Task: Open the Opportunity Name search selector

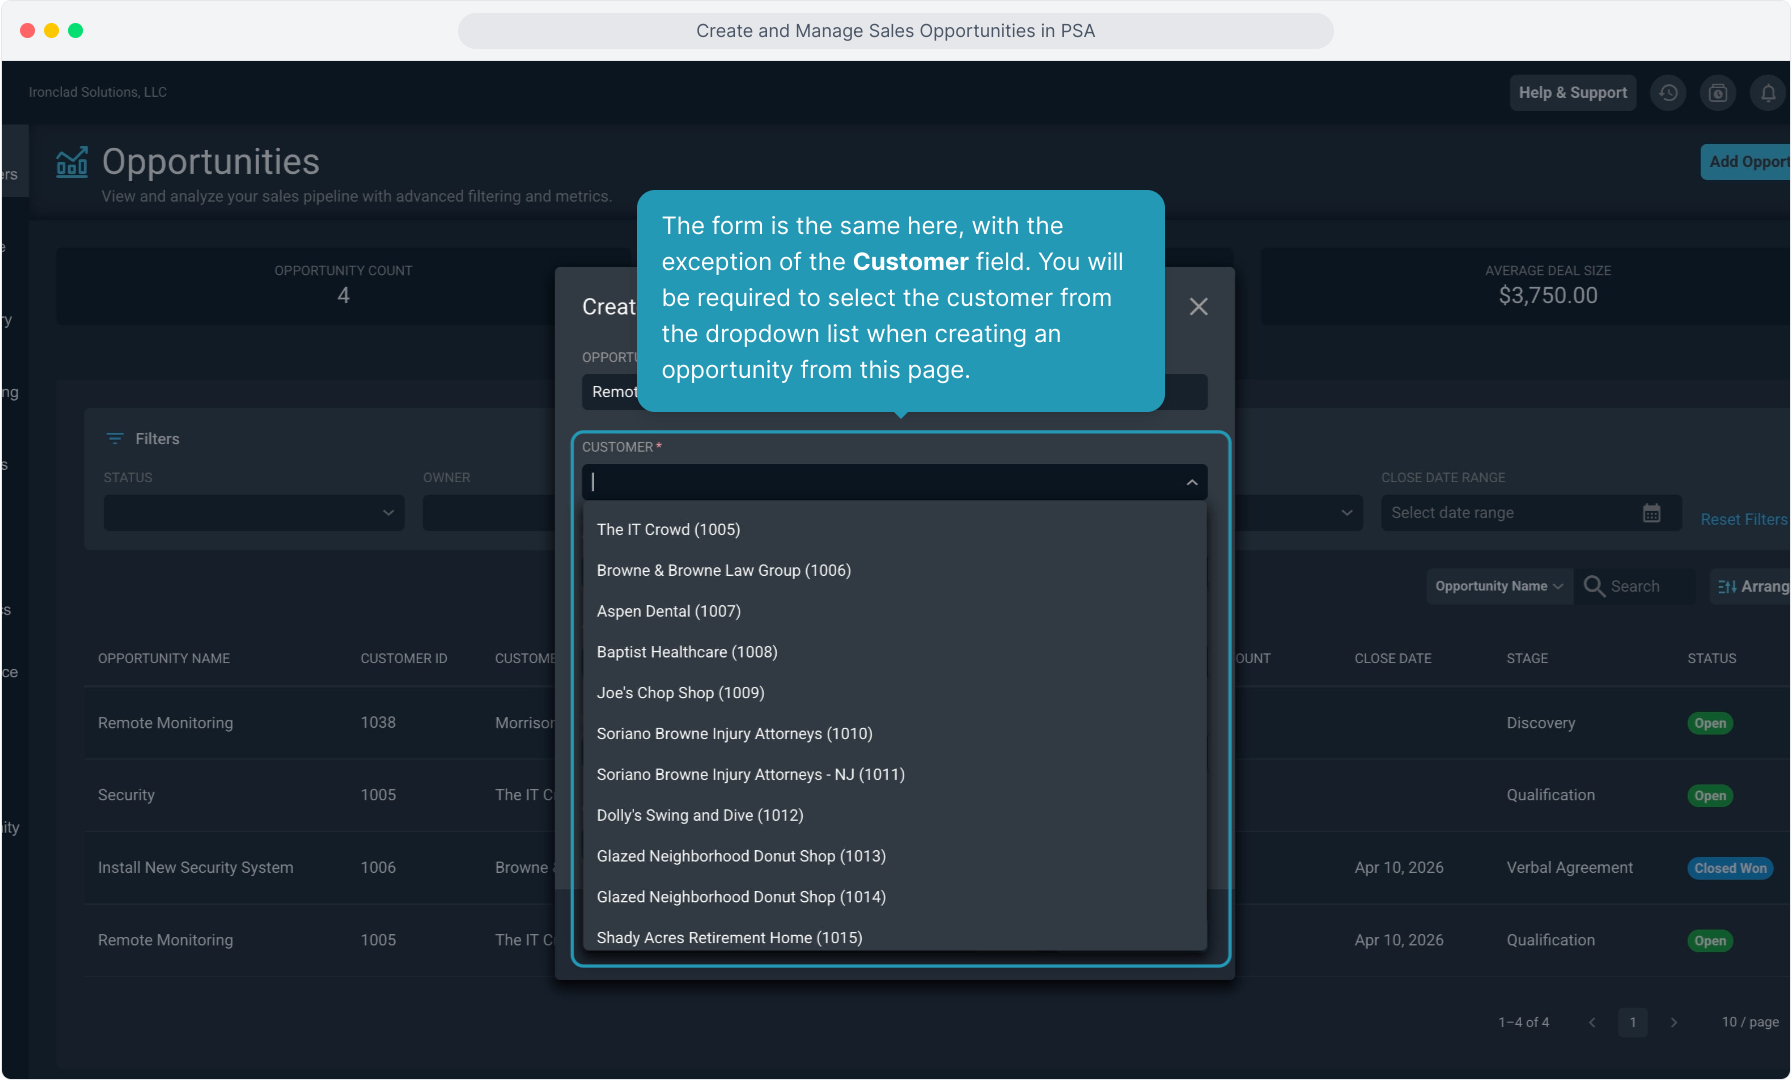Action: (x=1498, y=586)
